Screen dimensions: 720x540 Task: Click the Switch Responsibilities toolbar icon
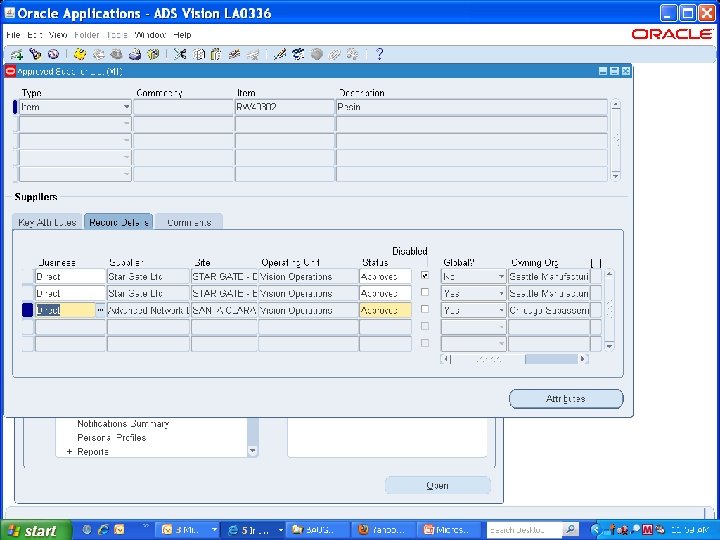tap(116, 55)
